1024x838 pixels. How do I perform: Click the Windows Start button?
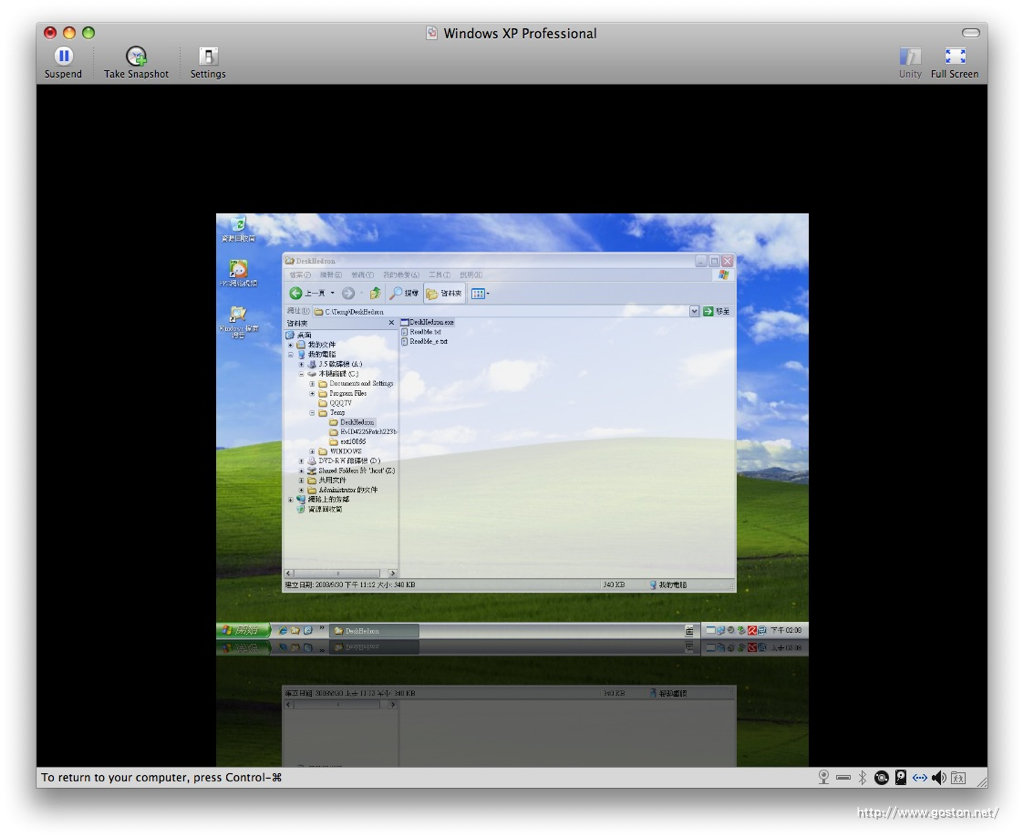point(243,630)
